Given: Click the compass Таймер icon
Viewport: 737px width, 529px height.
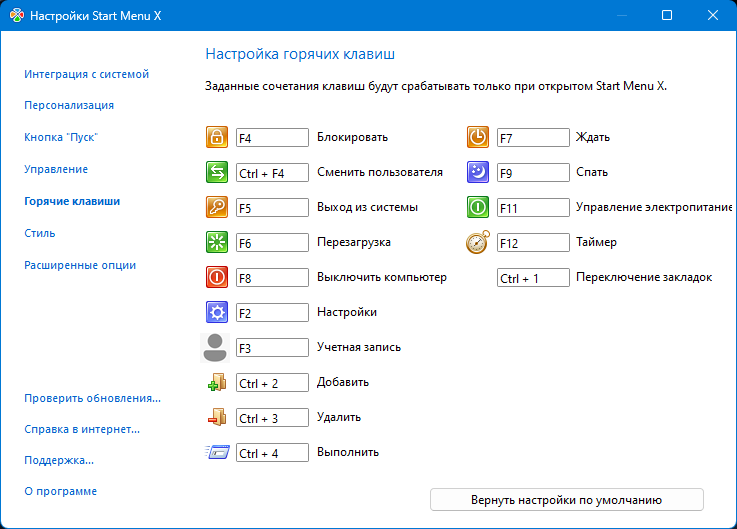Looking at the screenshot, I should click(x=478, y=243).
